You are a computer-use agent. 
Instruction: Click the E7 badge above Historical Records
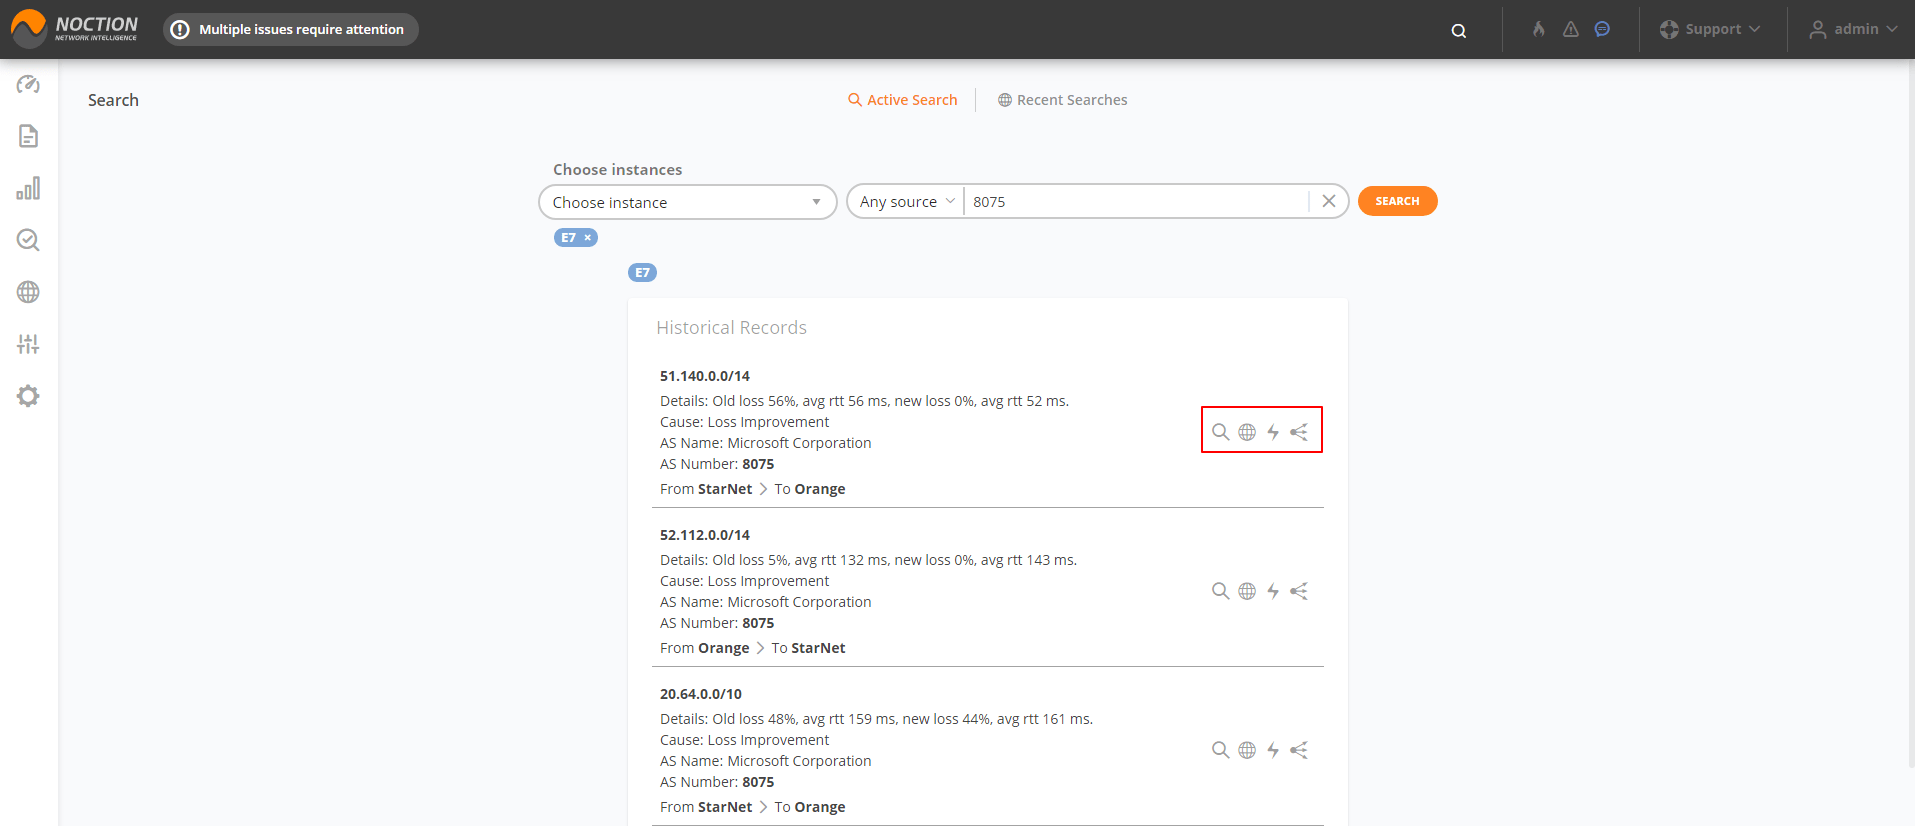pos(642,272)
